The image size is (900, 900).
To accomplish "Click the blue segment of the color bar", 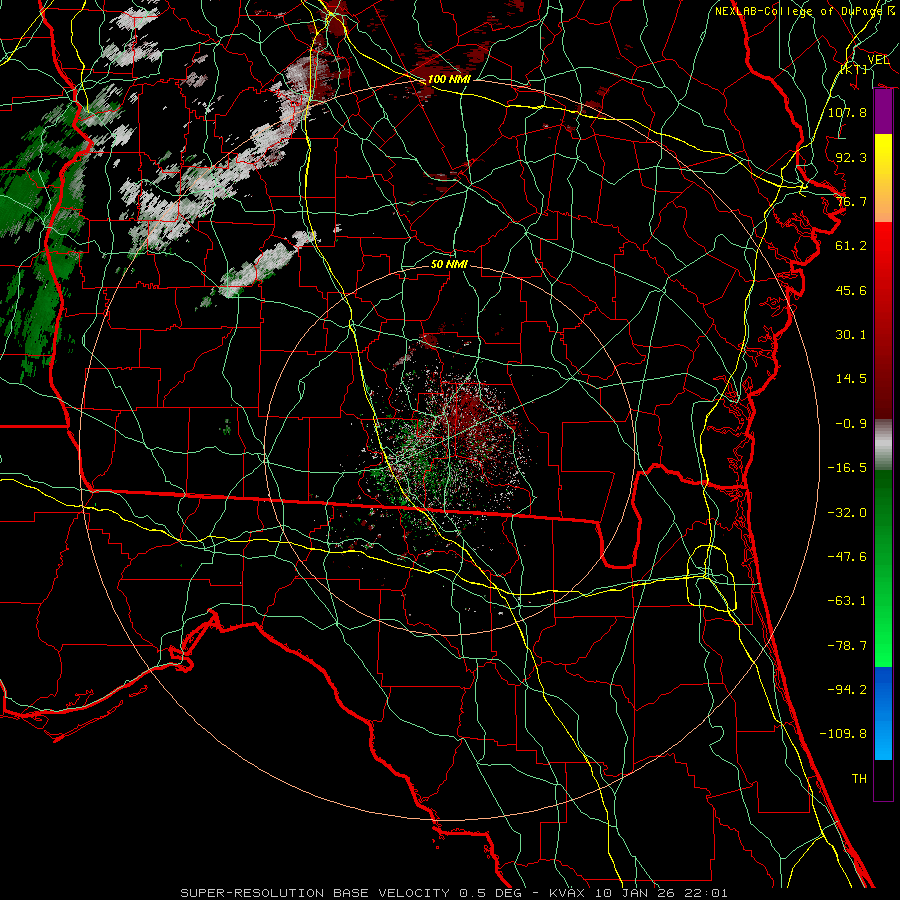I will click(883, 713).
